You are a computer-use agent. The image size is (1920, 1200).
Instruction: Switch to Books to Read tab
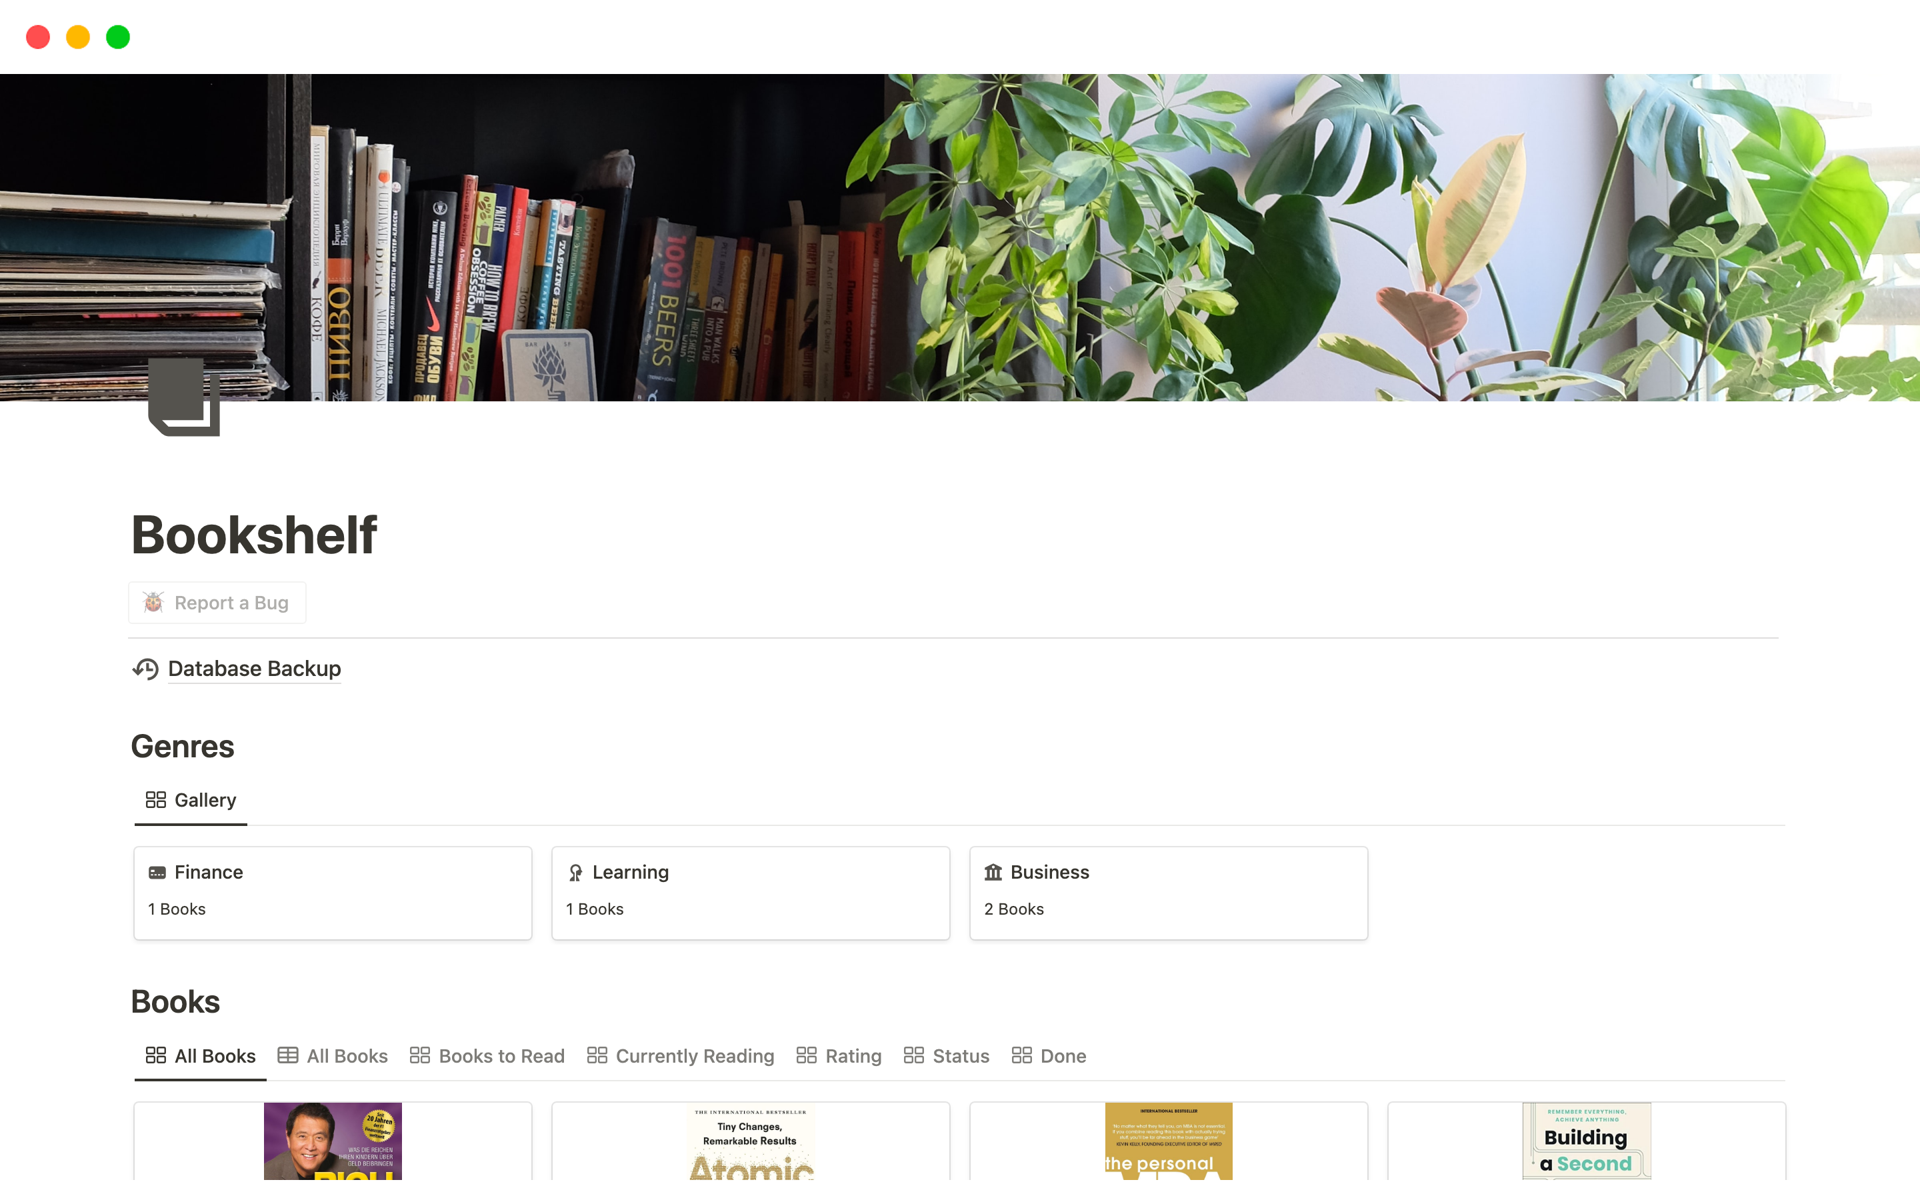pos(487,1056)
